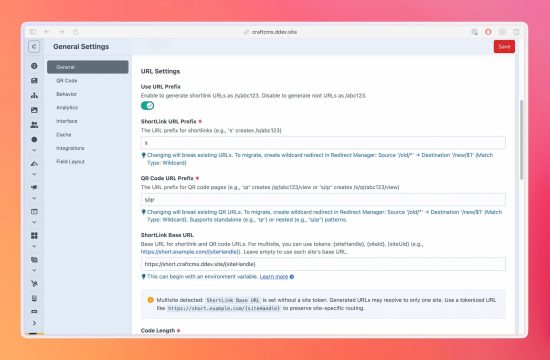550x360 pixels.
Task: Expand the sidebar with the right arrow
Action: [x=34, y=323]
